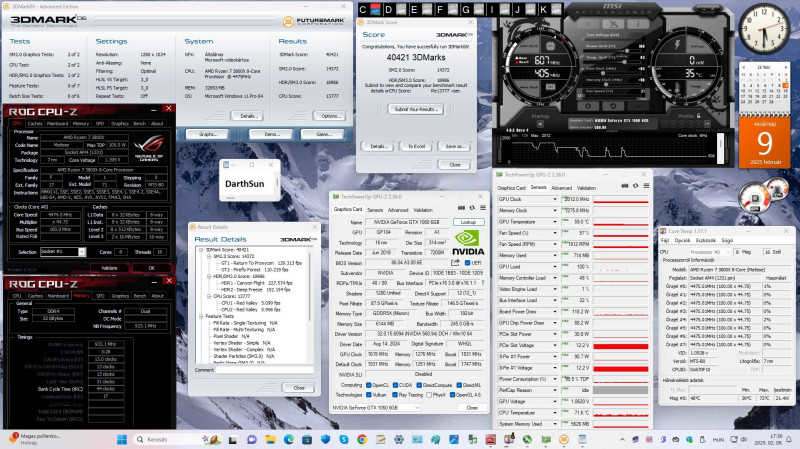800x449 pixels.
Task: Open Core Temp processor selection dropdown
Action: coord(710,252)
